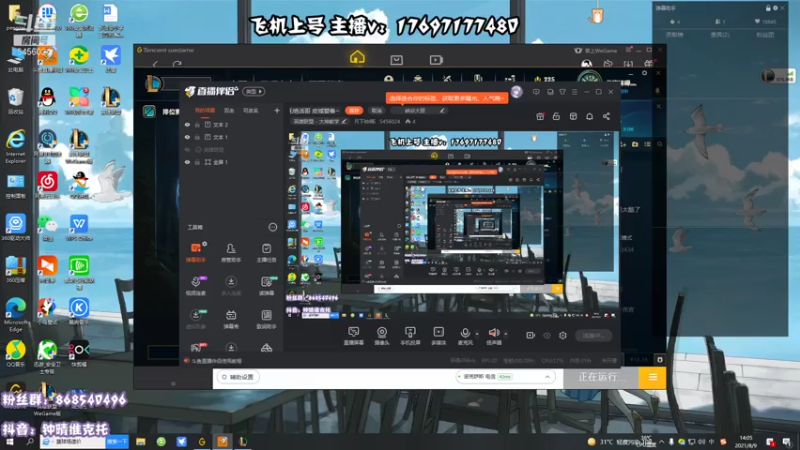Open Microsoft Edge desktop shortcut

[15, 314]
